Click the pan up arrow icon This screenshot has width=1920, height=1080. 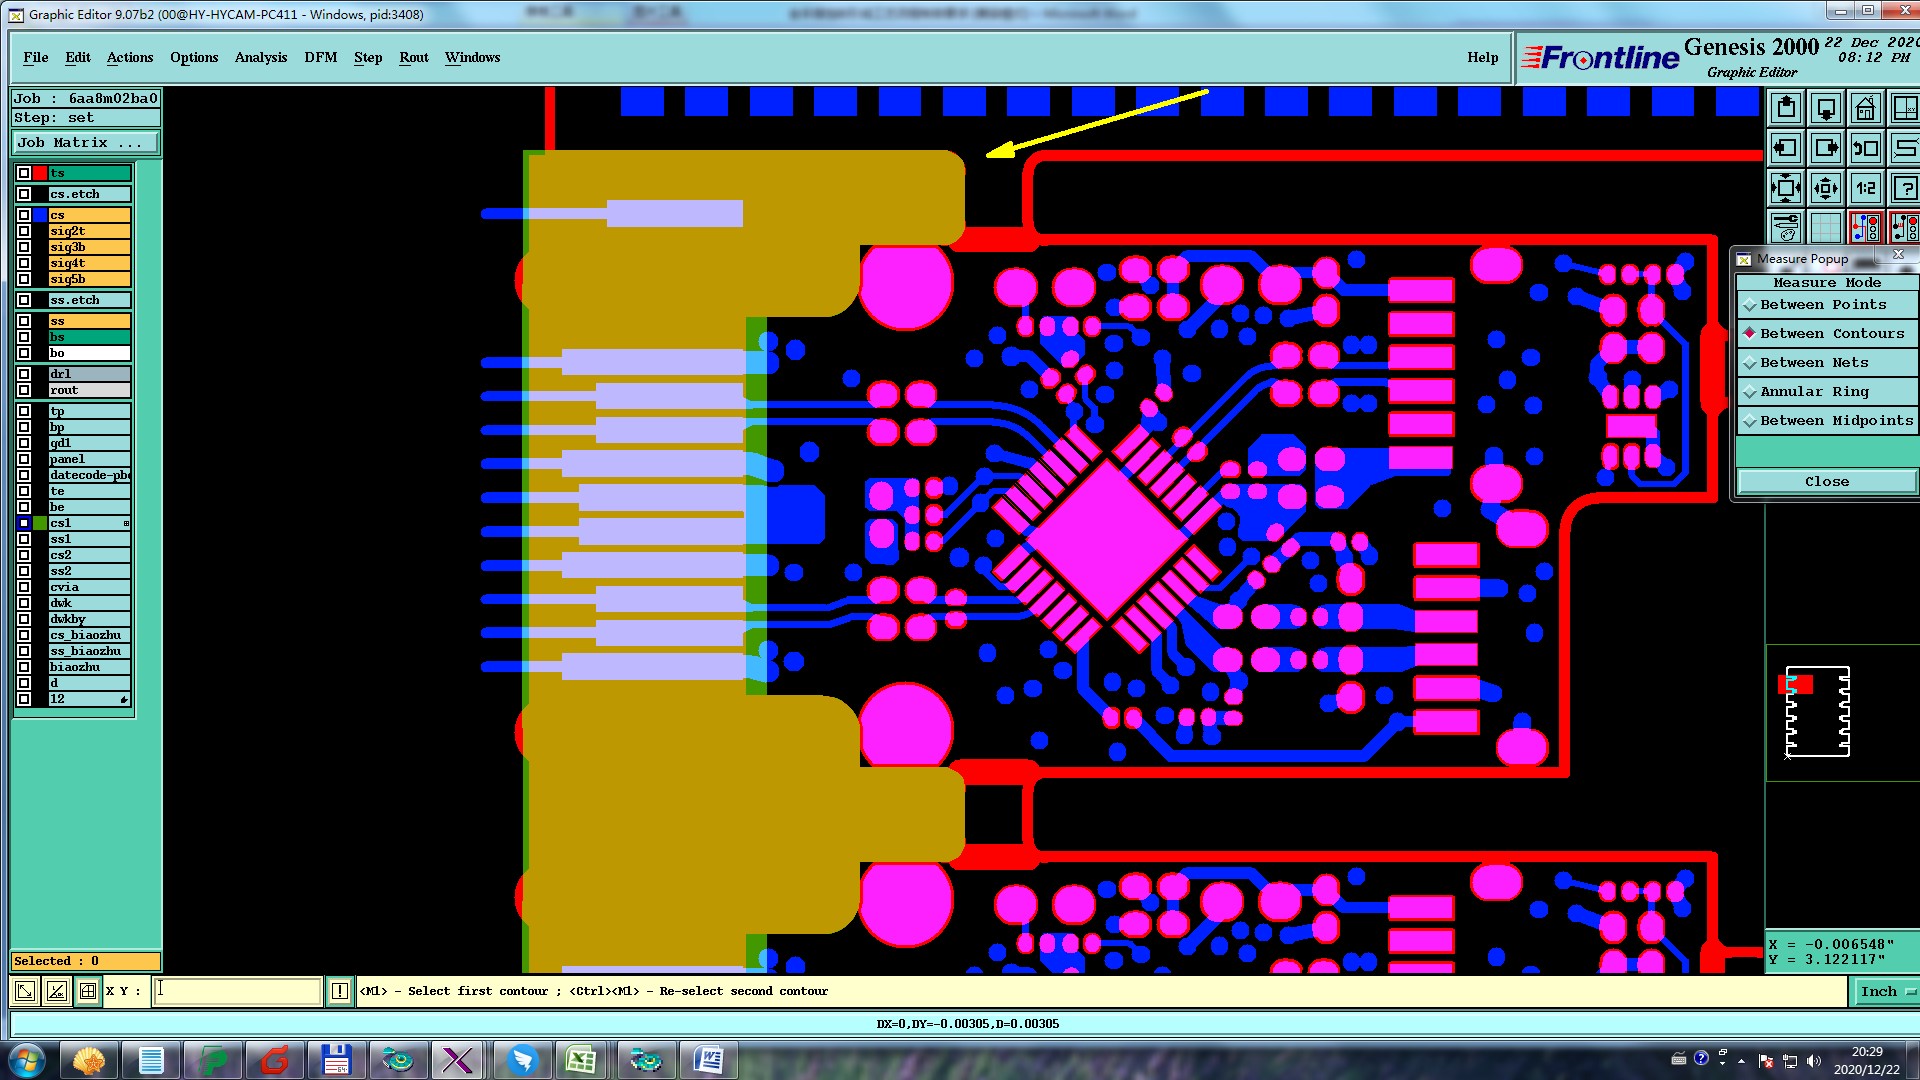(x=1786, y=108)
